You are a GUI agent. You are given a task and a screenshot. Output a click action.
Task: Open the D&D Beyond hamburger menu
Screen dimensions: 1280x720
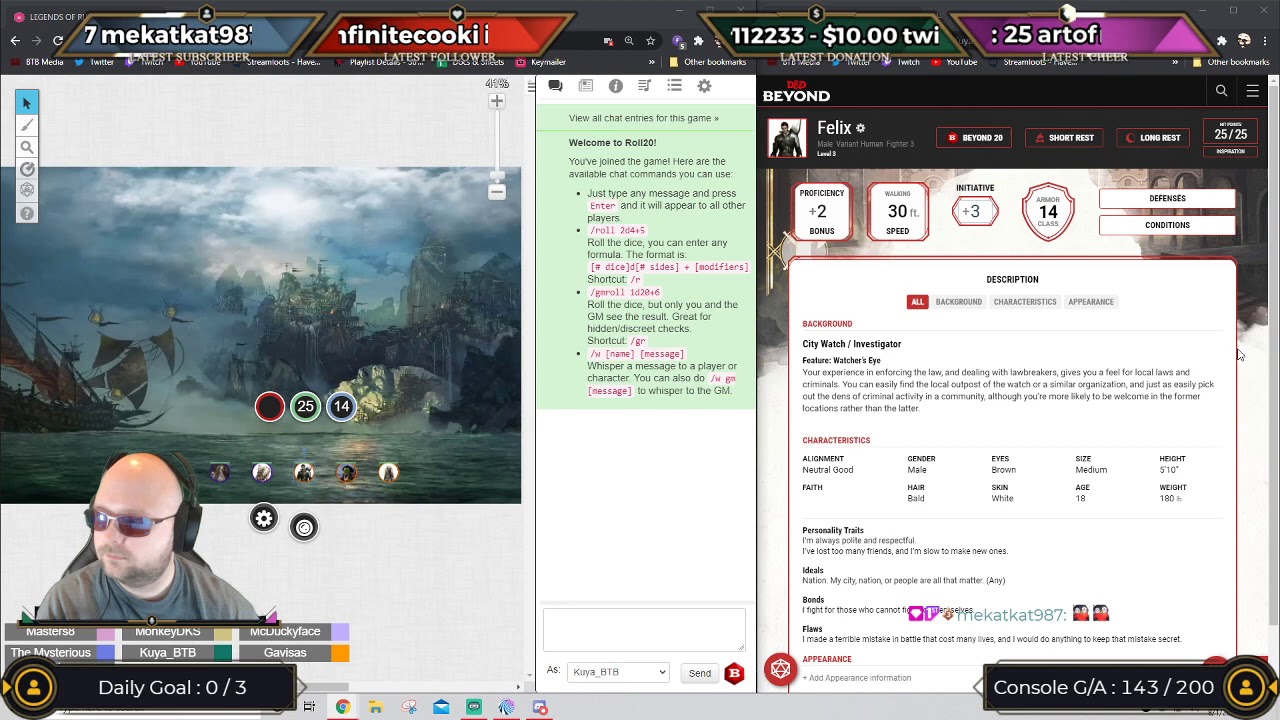(x=1252, y=91)
